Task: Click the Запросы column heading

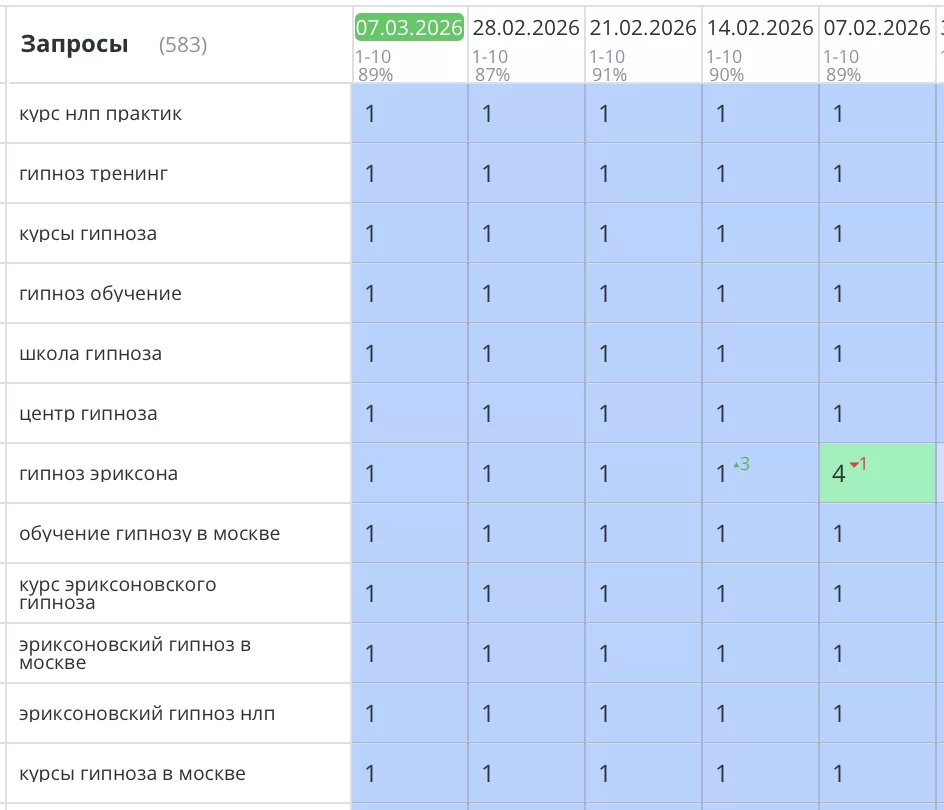Action: click(x=74, y=44)
